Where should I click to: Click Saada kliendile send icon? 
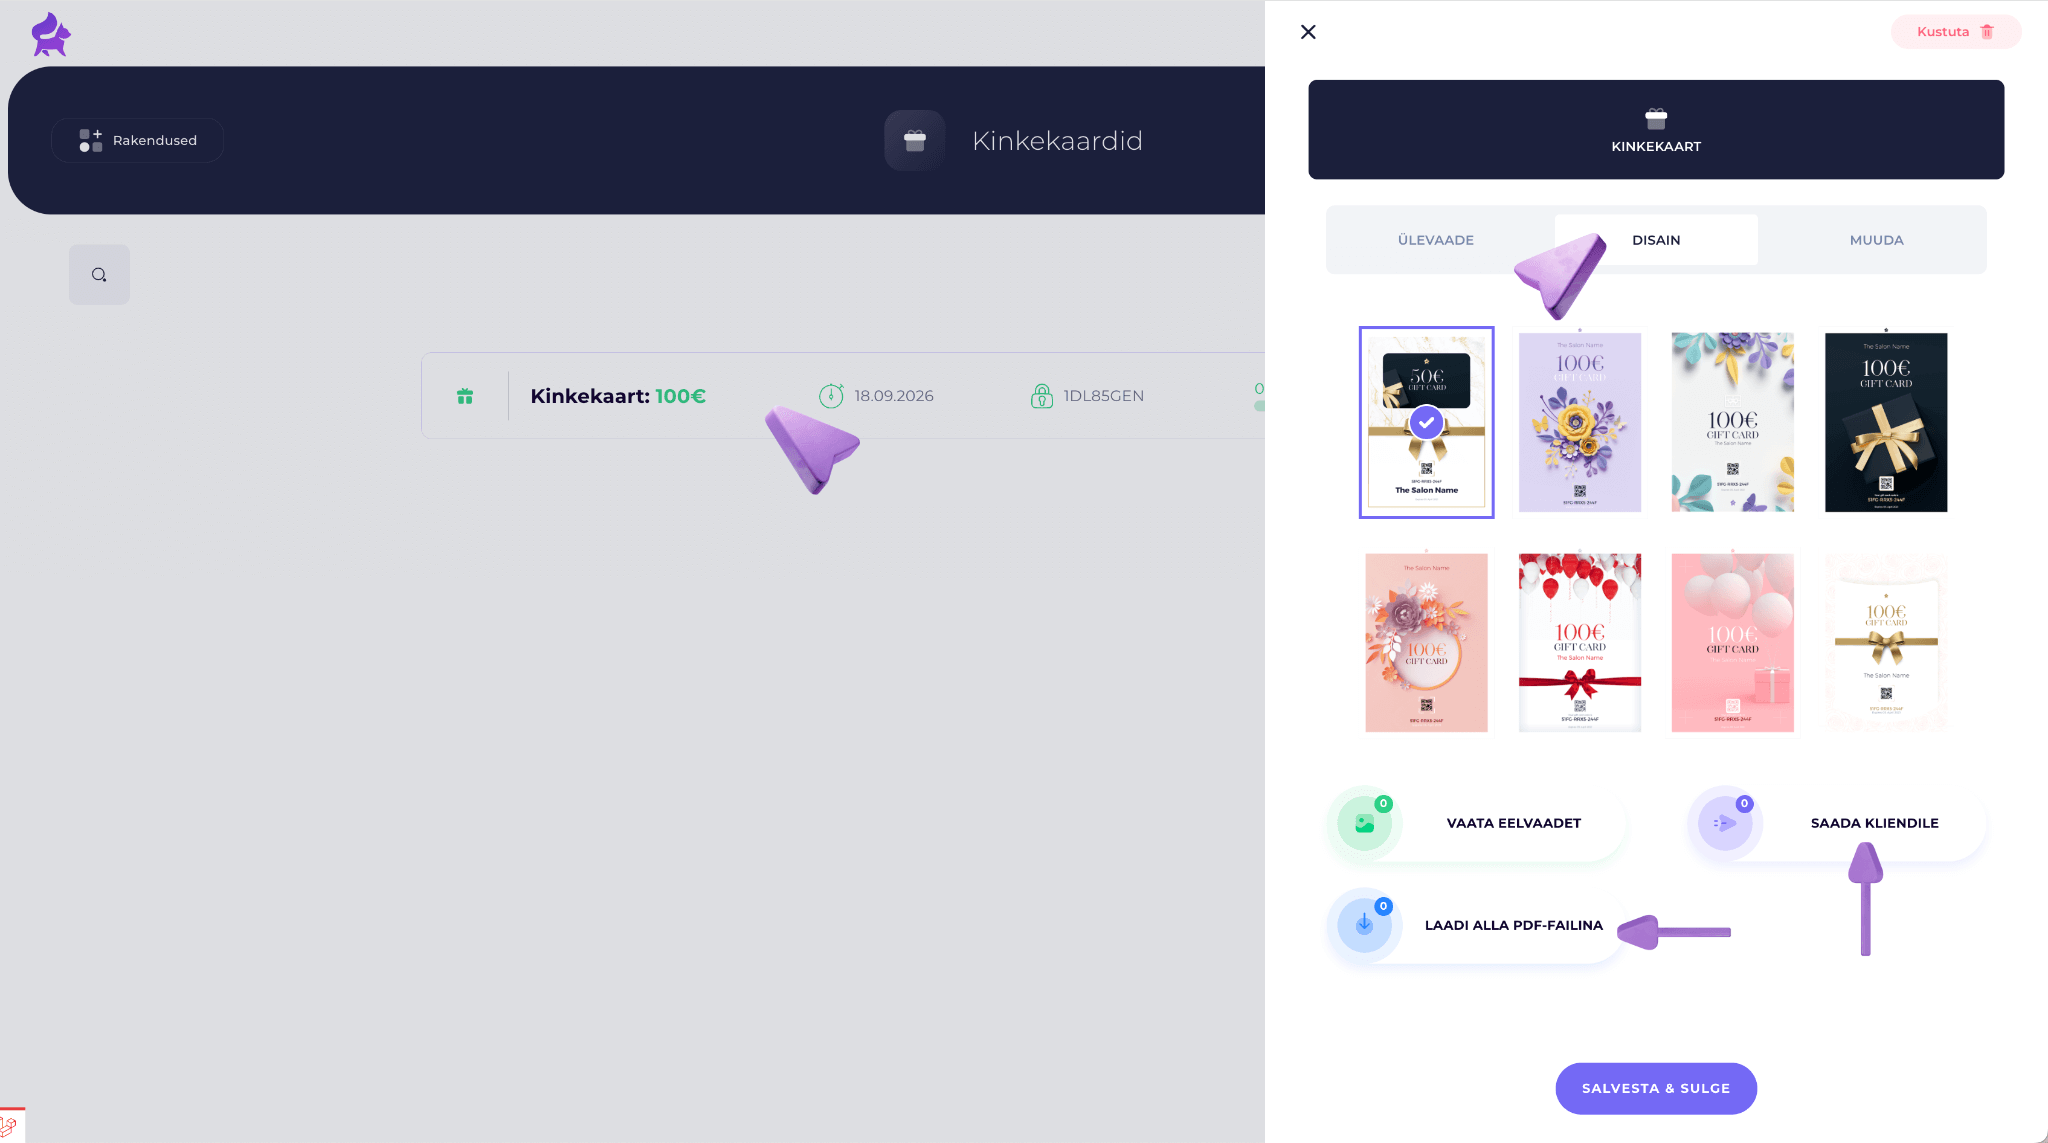(x=1724, y=824)
